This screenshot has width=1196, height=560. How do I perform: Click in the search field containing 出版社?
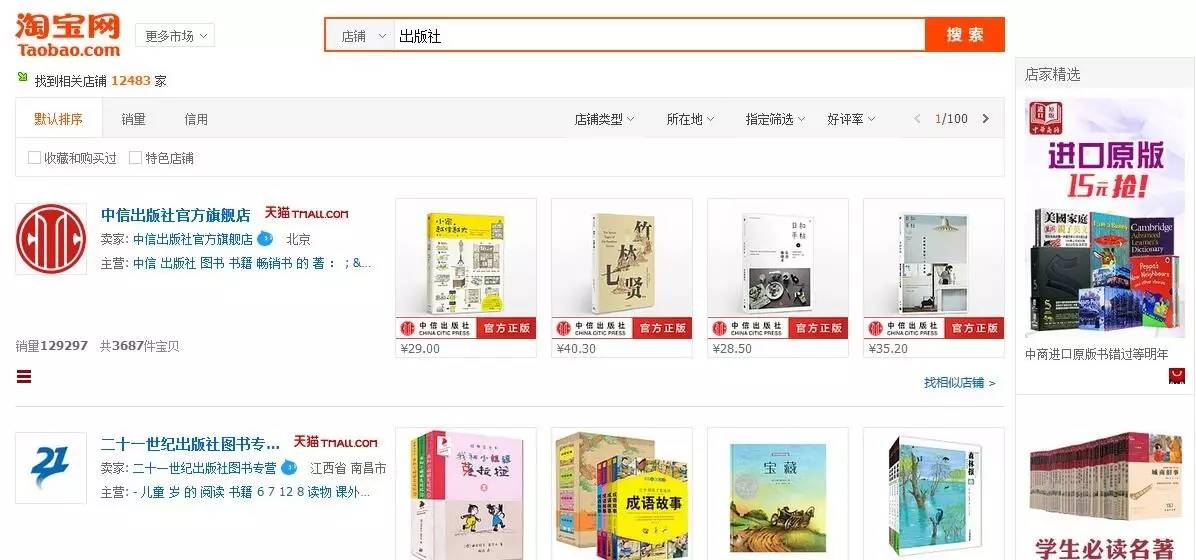click(x=659, y=35)
